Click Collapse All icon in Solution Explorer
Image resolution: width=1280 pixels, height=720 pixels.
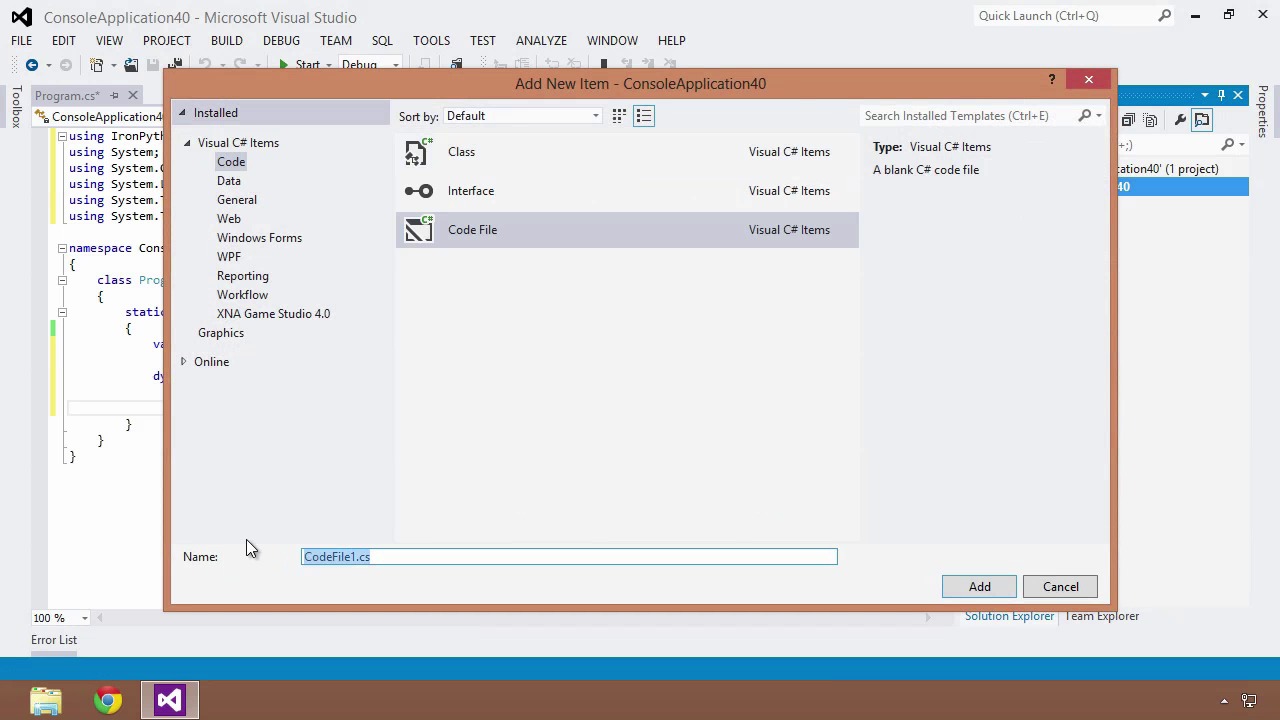[1128, 120]
